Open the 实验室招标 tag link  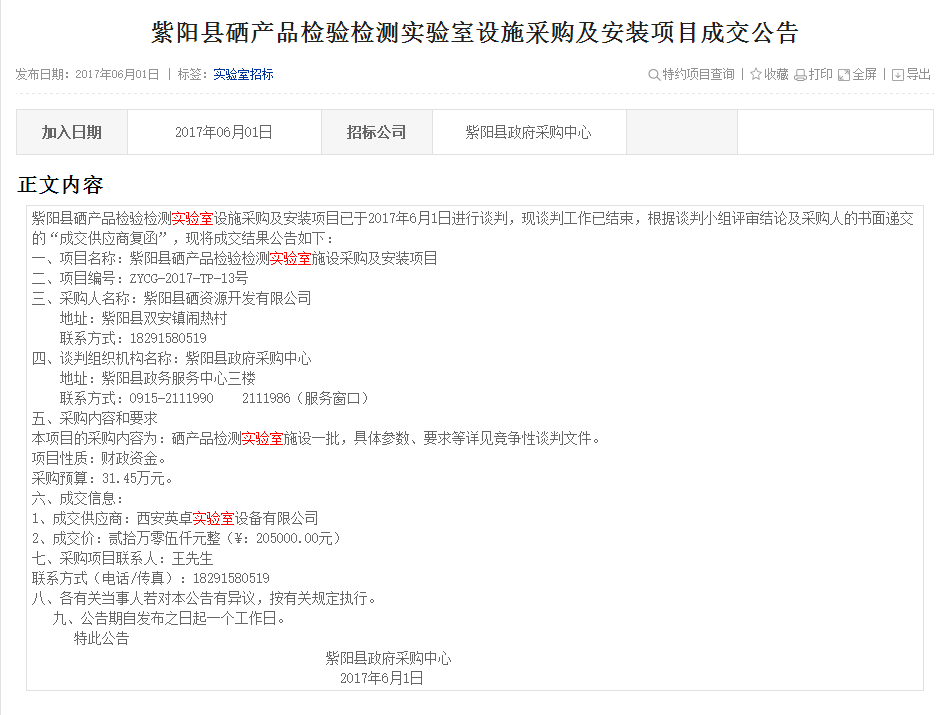pyautogui.click(x=243, y=74)
